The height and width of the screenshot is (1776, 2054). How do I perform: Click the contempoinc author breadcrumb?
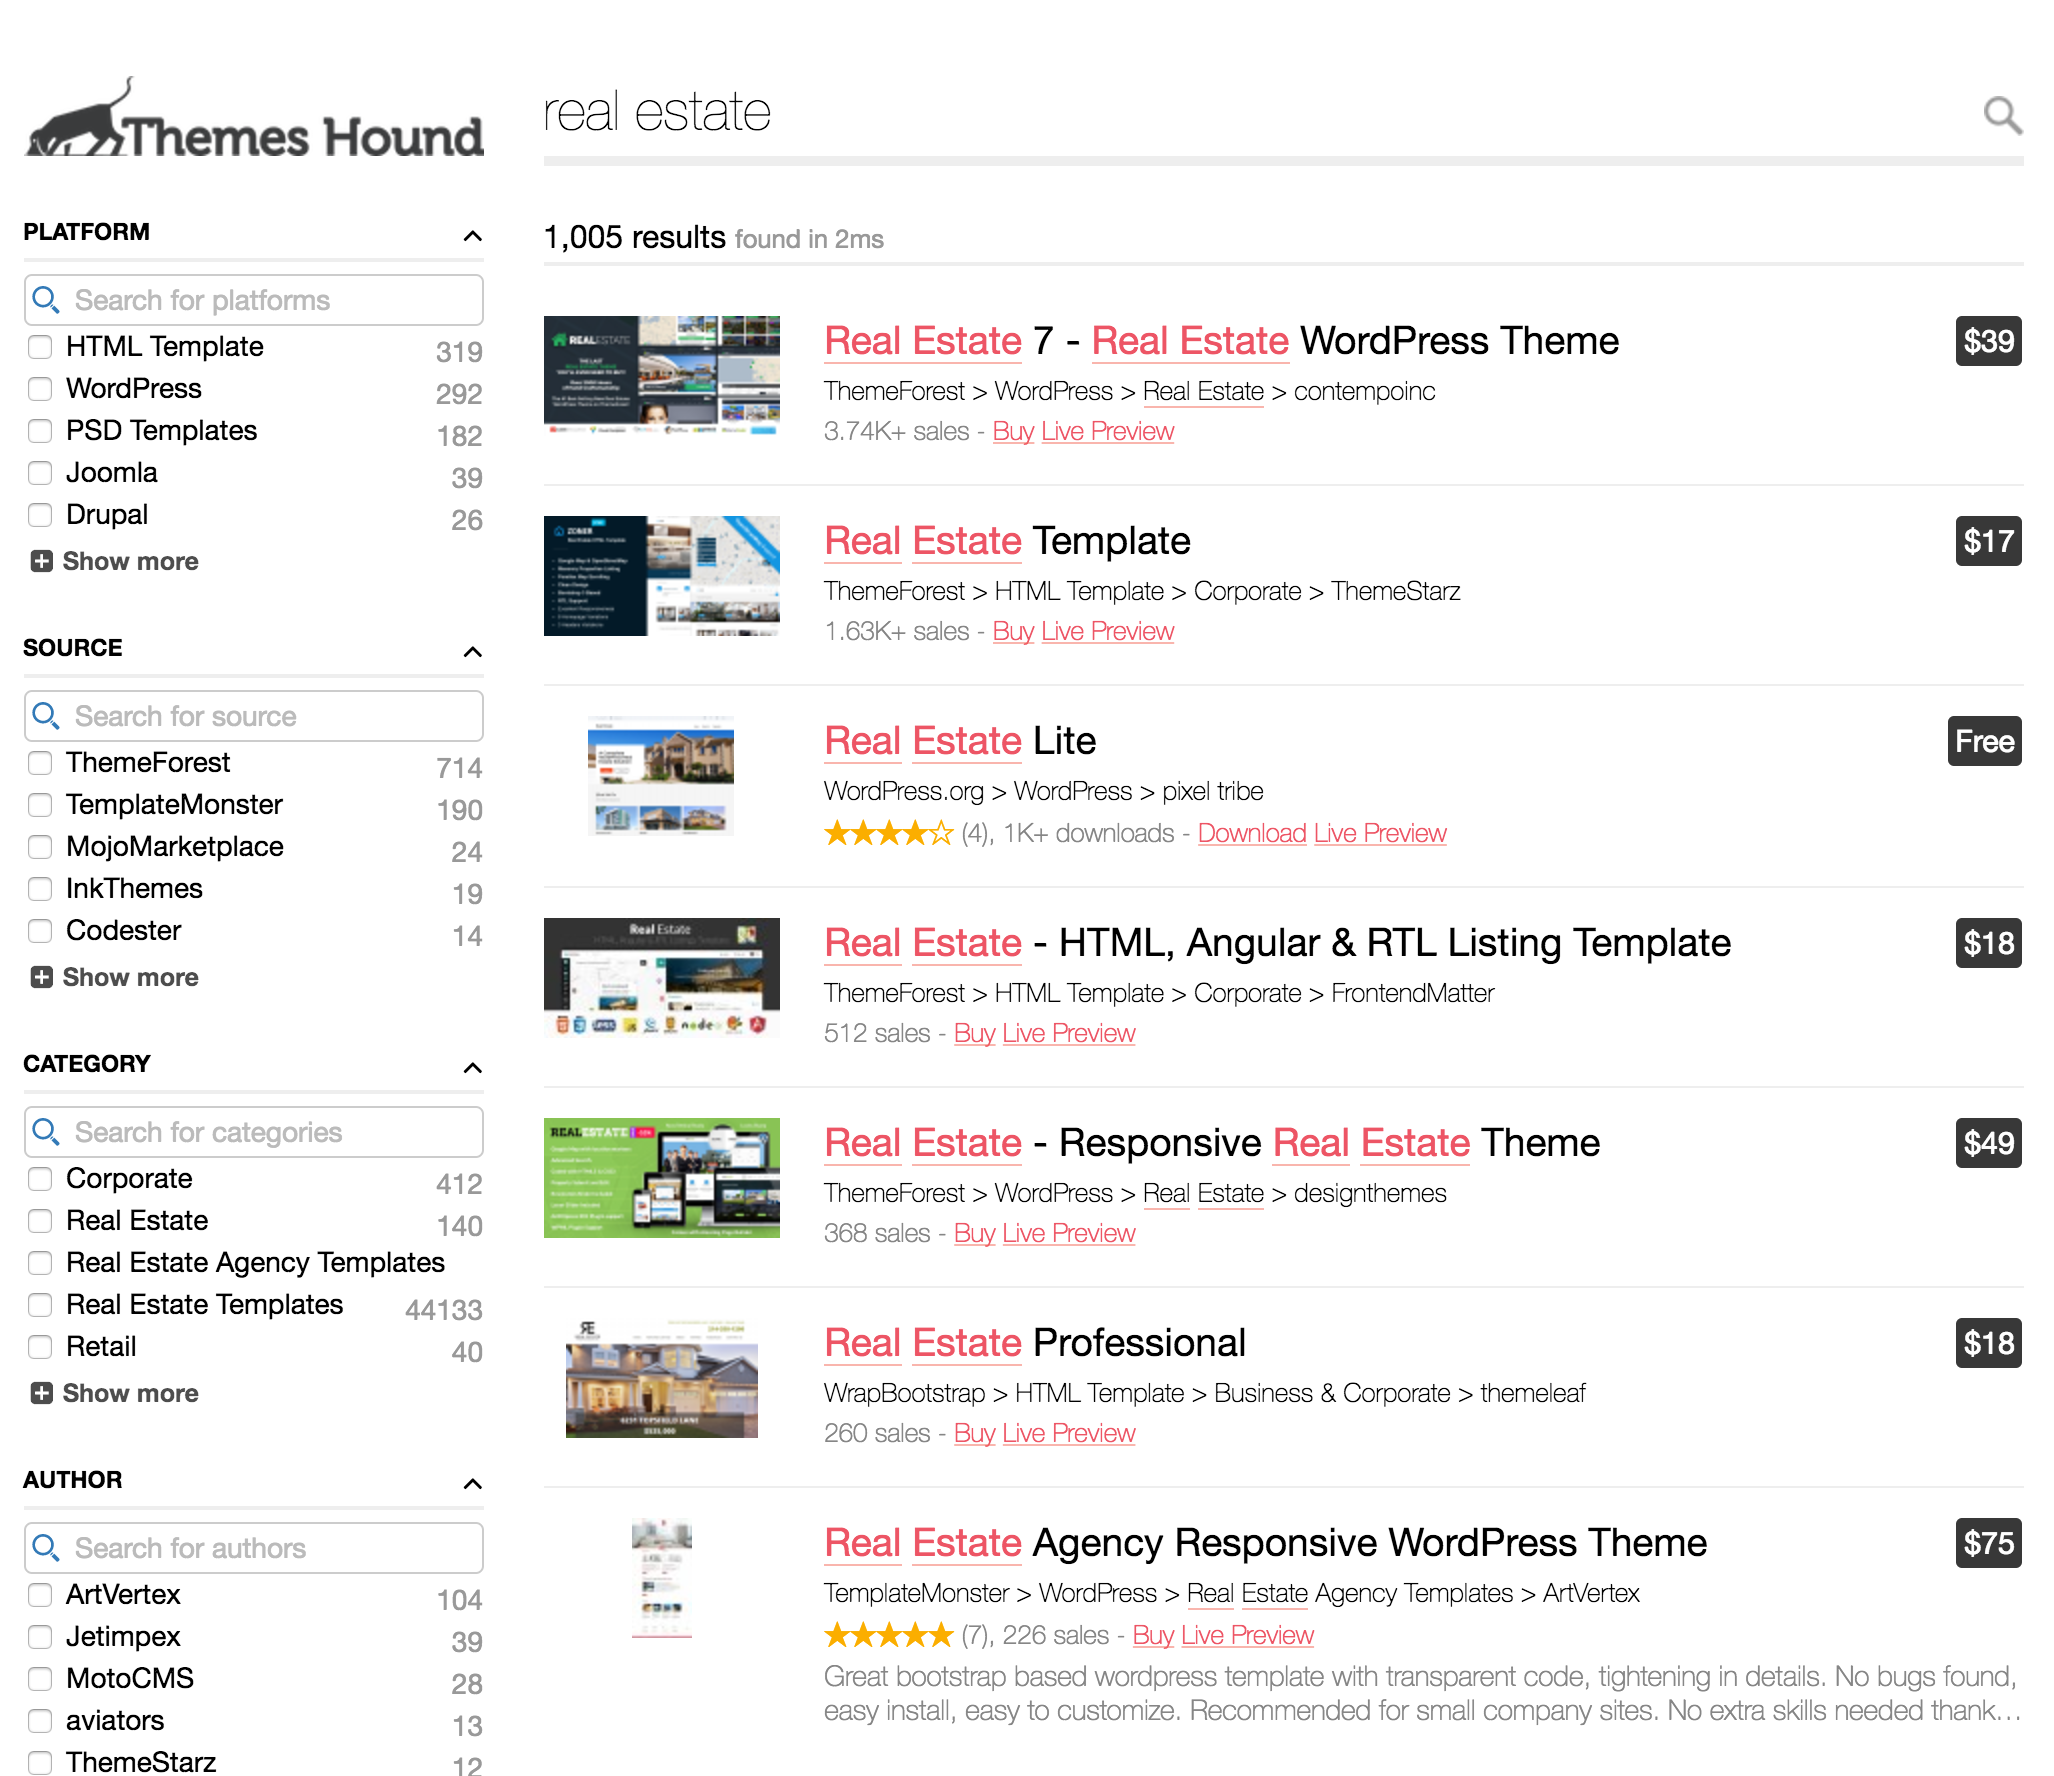[1364, 391]
